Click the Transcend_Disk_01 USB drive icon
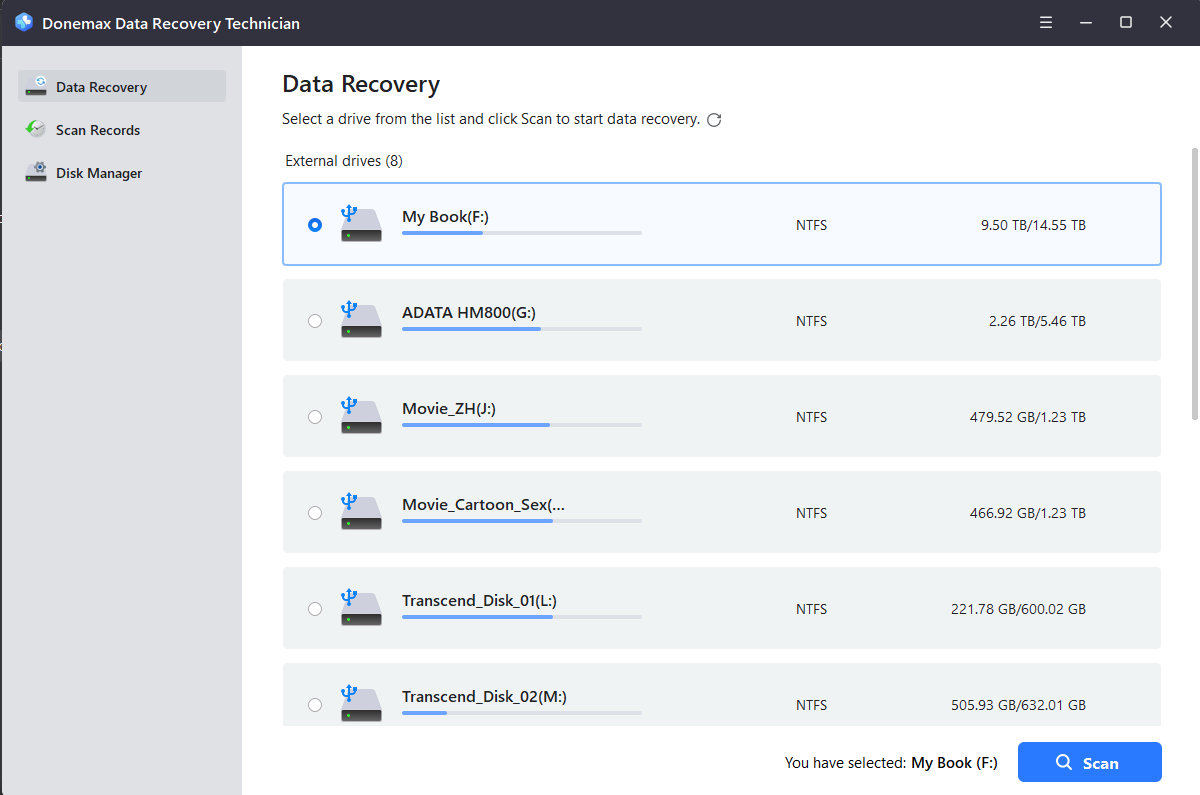Viewport: 1200px width, 795px height. (x=360, y=608)
